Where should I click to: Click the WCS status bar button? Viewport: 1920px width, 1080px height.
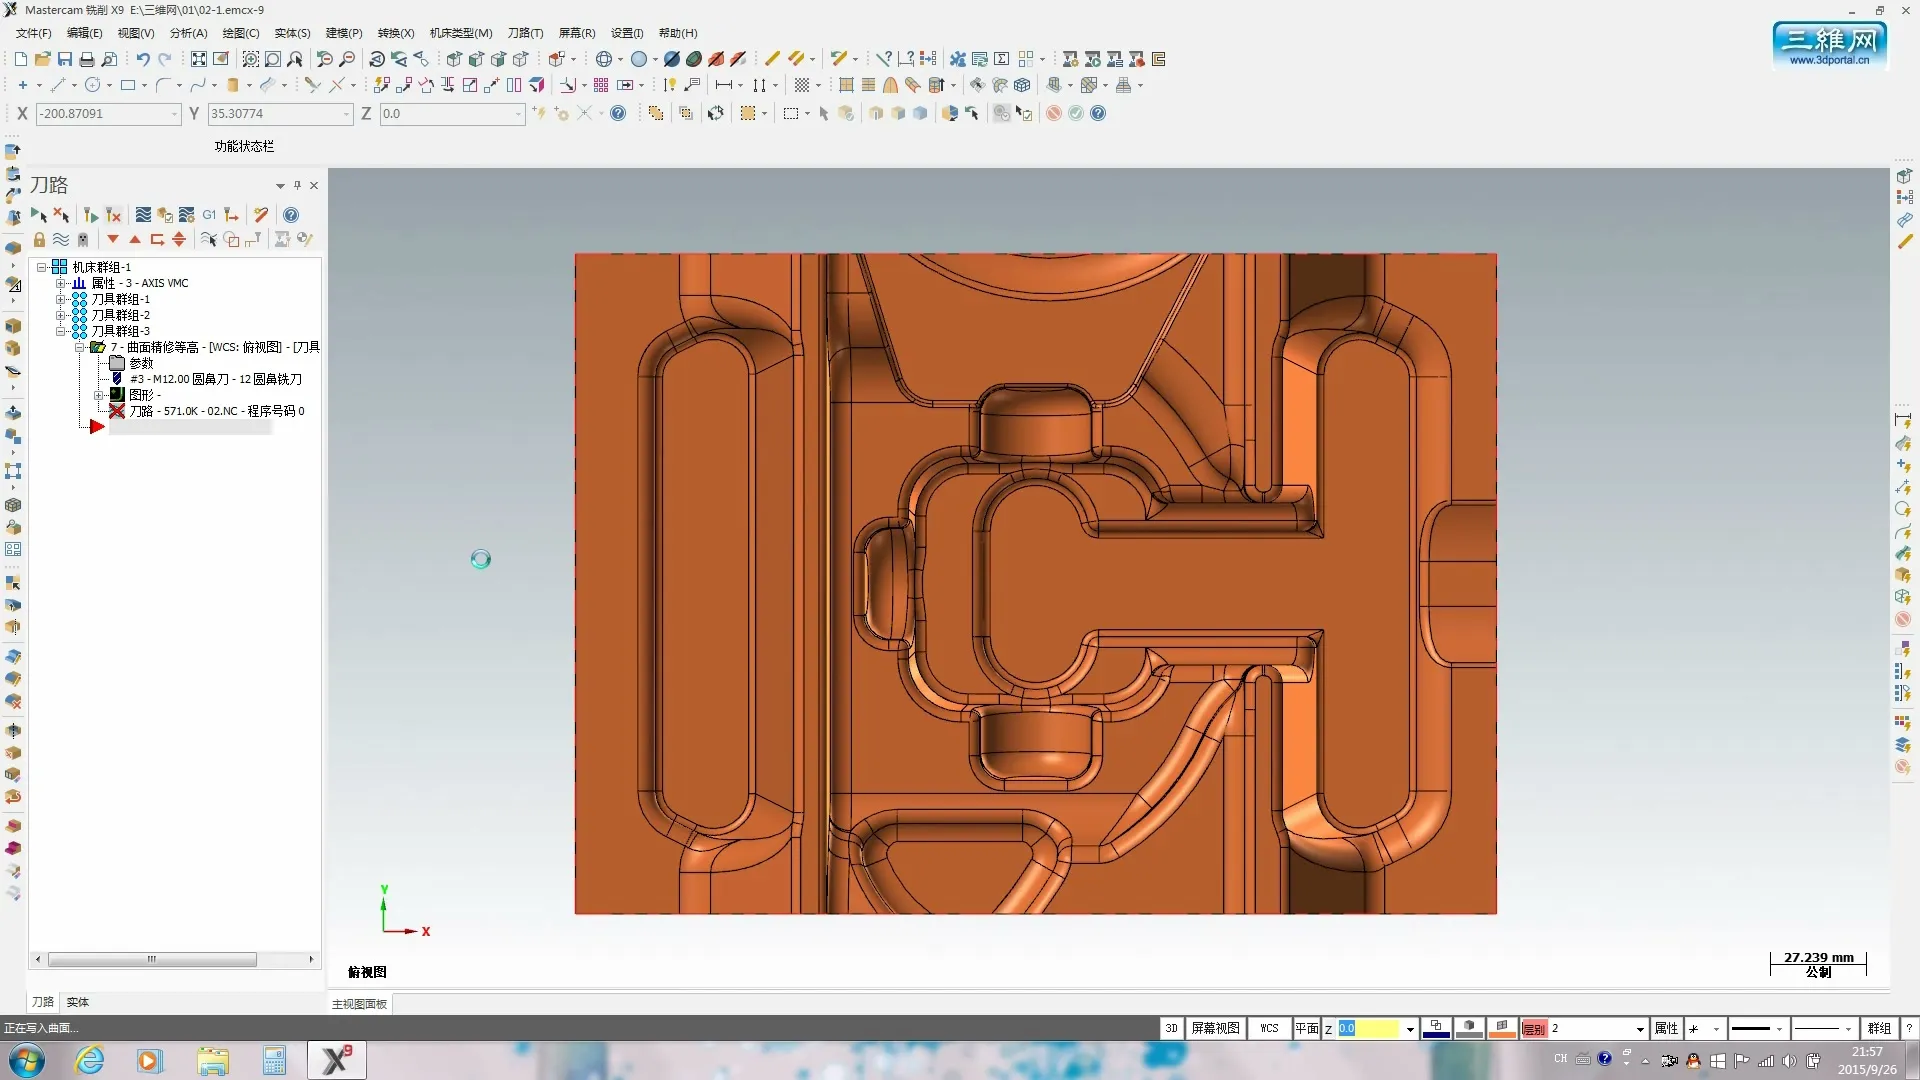(x=1269, y=1028)
